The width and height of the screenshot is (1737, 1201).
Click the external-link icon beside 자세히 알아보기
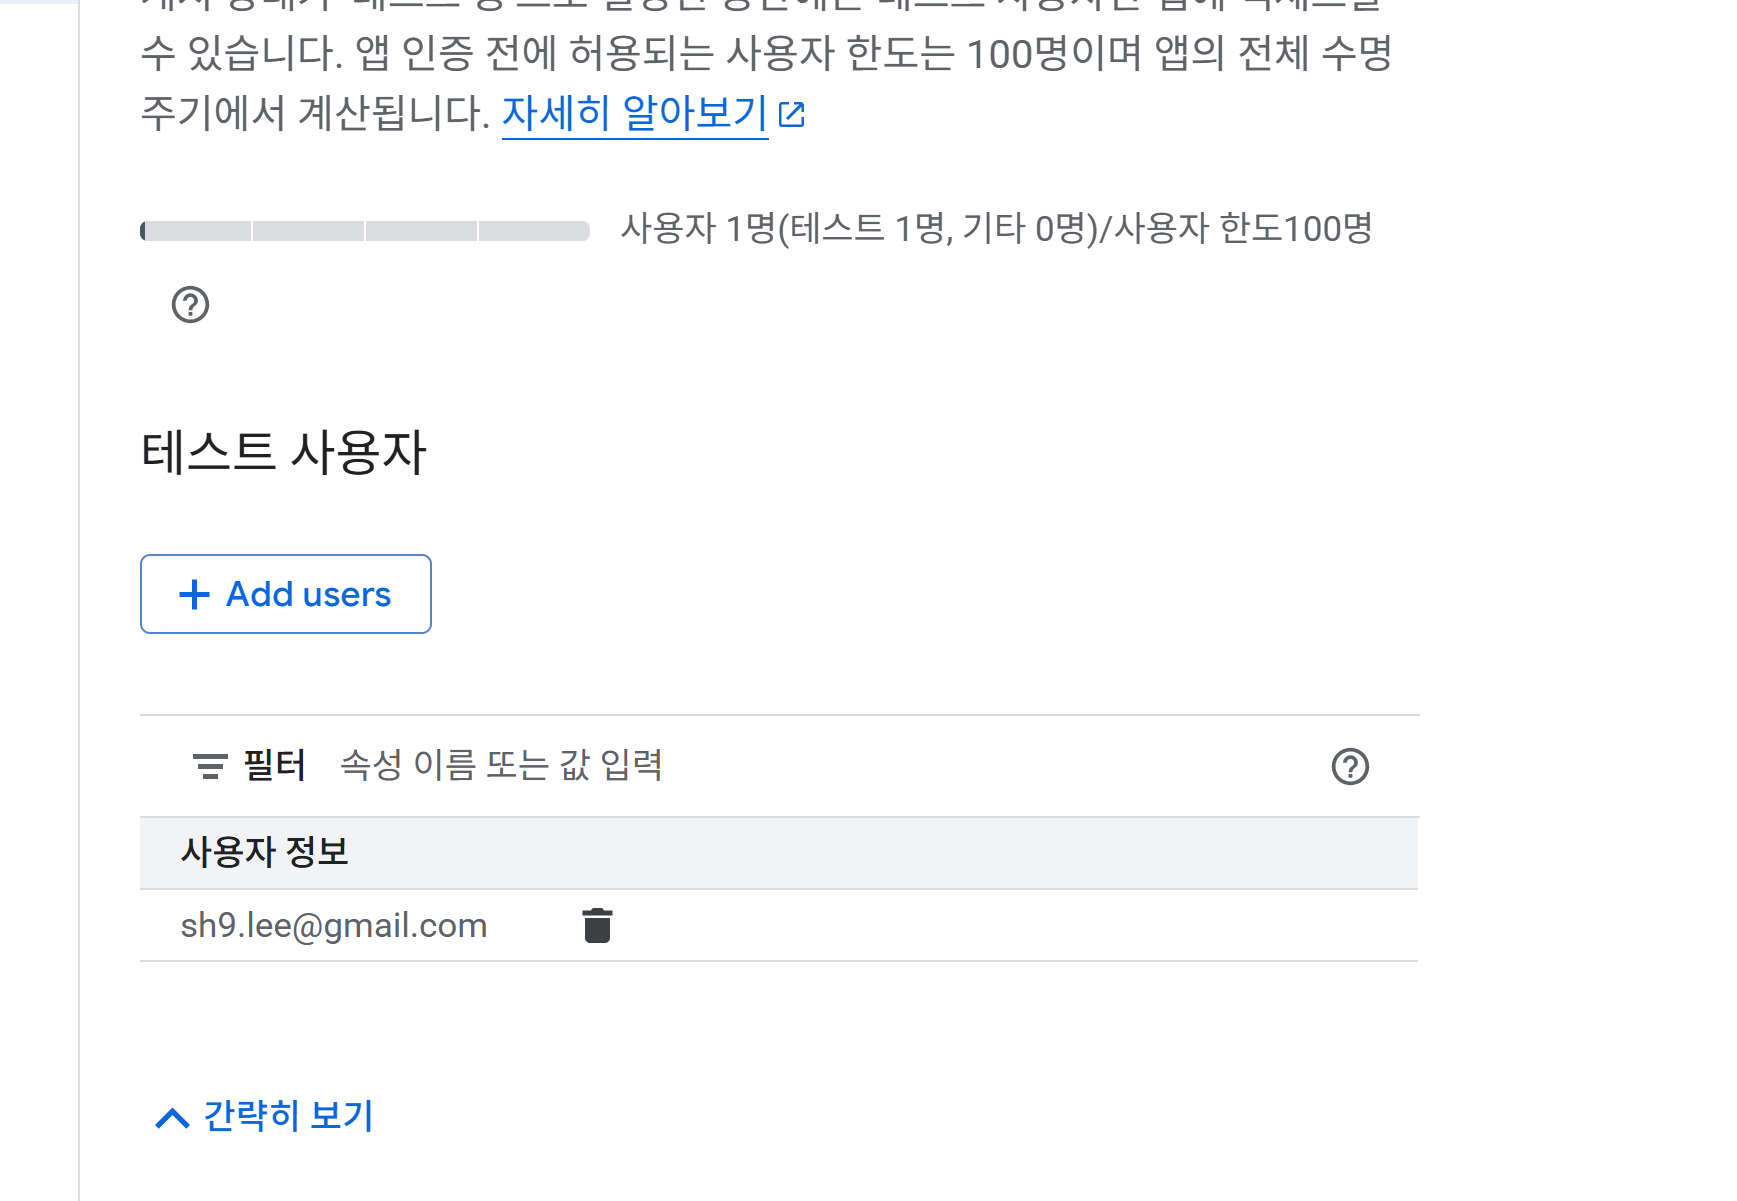point(792,115)
